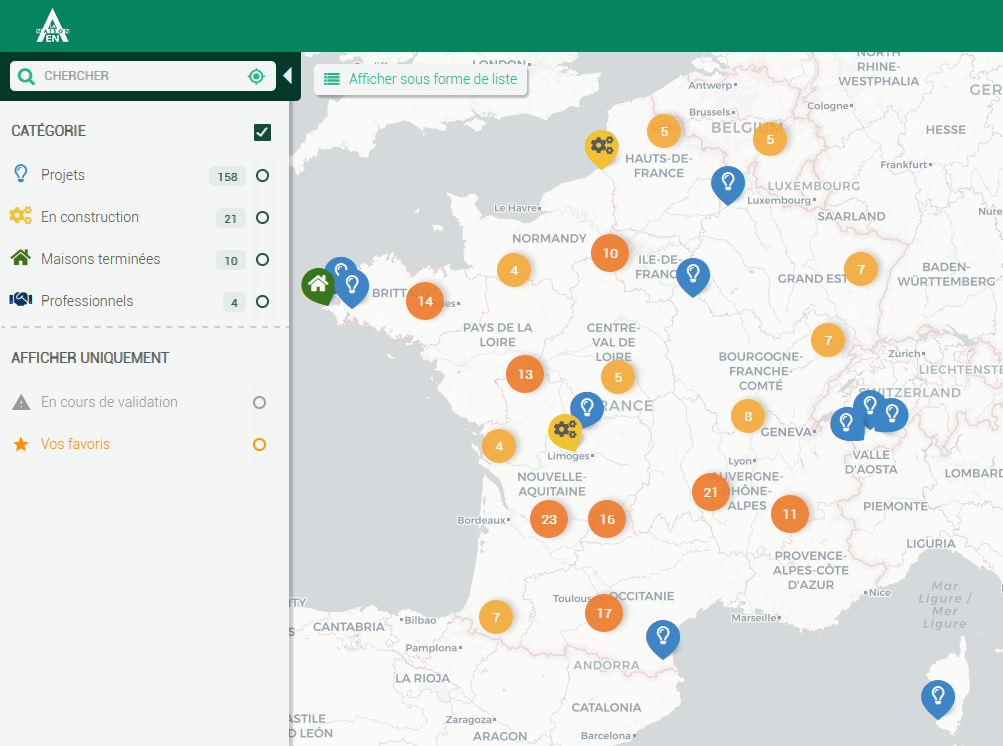
Task: Click the logo in the green header
Action: (x=52, y=26)
